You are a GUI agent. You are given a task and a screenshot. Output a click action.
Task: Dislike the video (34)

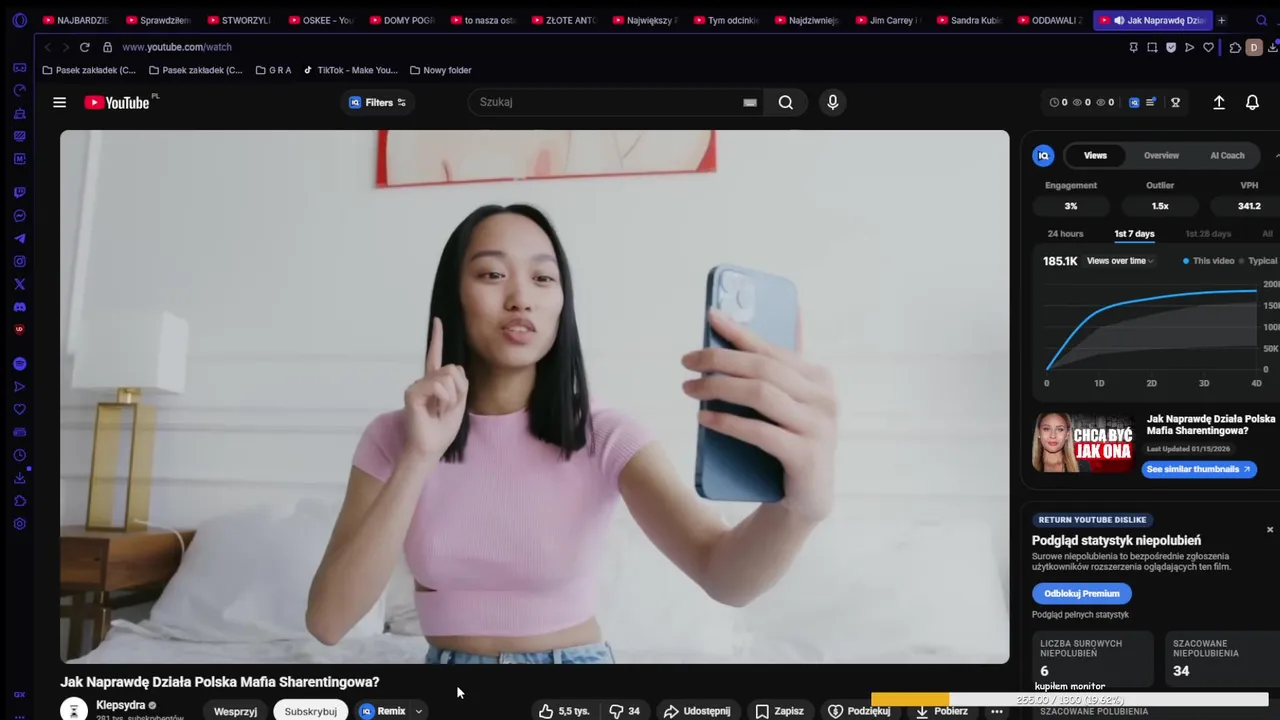[x=625, y=711]
